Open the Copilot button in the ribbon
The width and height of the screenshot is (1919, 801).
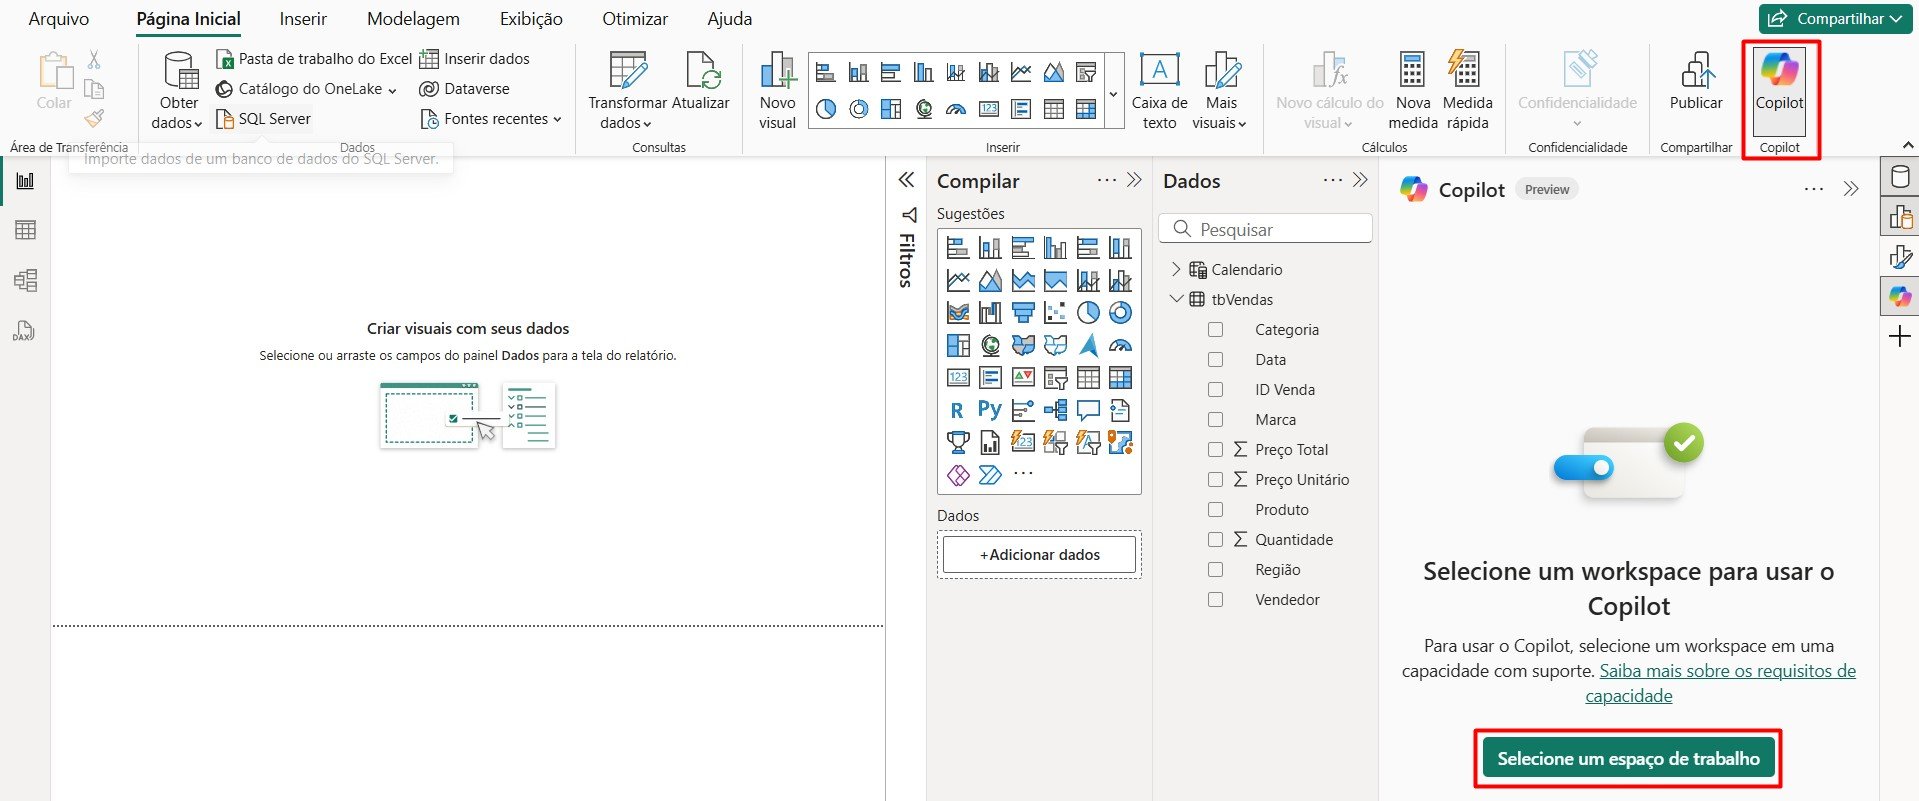[1779, 90]
